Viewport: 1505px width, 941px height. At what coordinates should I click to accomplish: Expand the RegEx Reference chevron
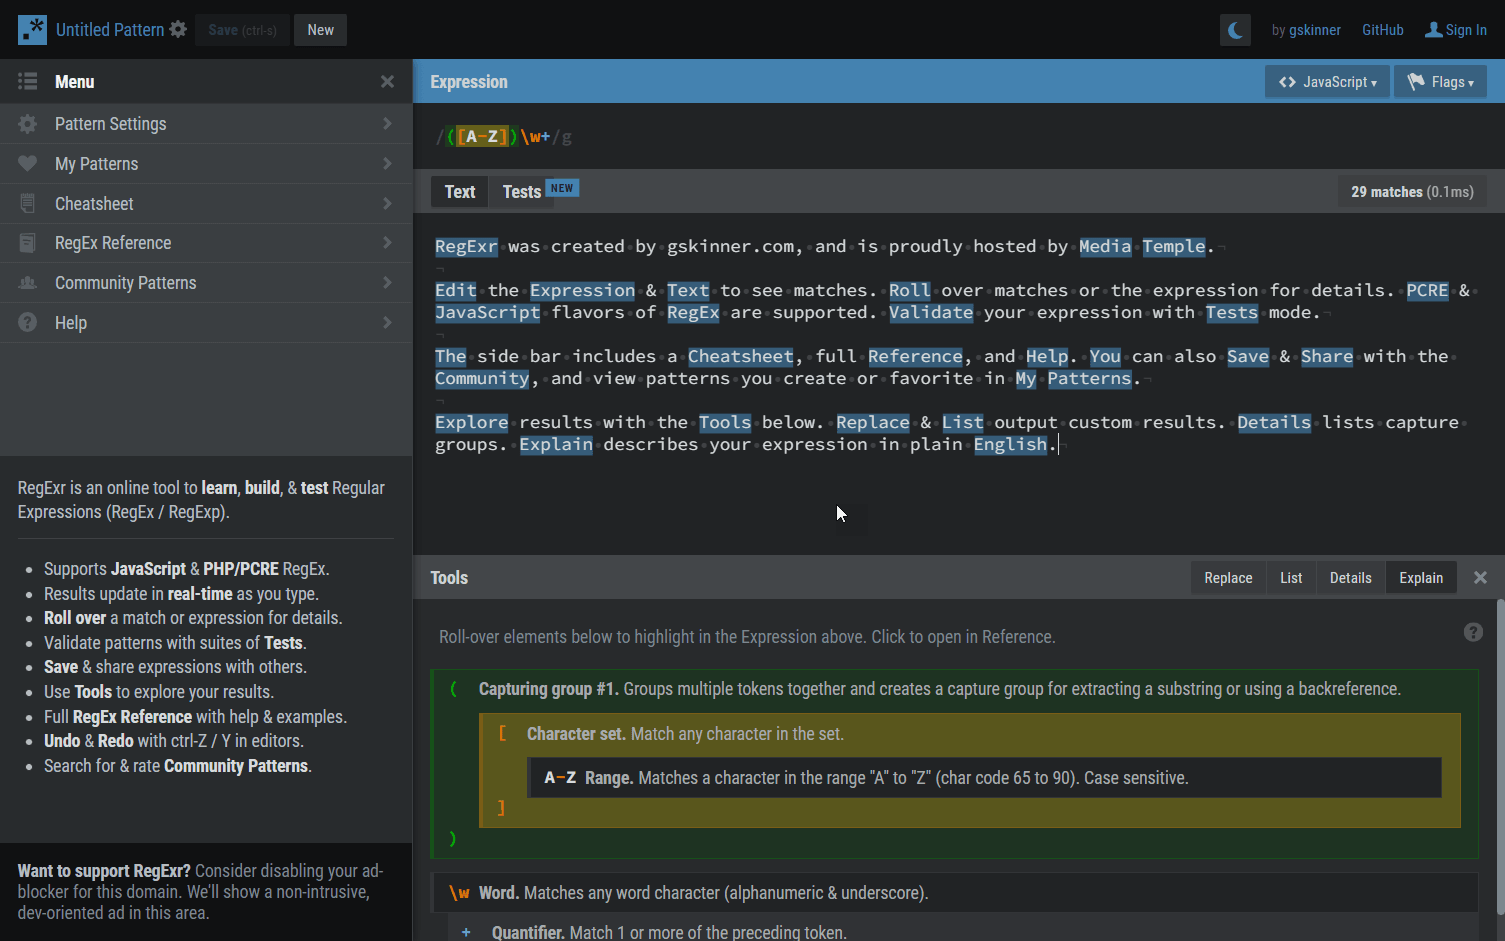pyautogui.click(x=387, y=243)
